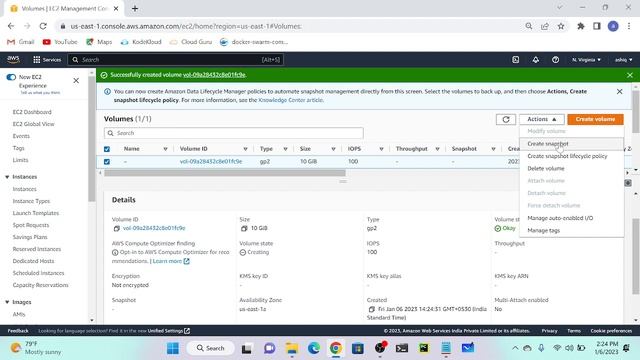Open Chrome extensions puzzle icon
This screenshot has width=640, height=360.
(580, 26)
